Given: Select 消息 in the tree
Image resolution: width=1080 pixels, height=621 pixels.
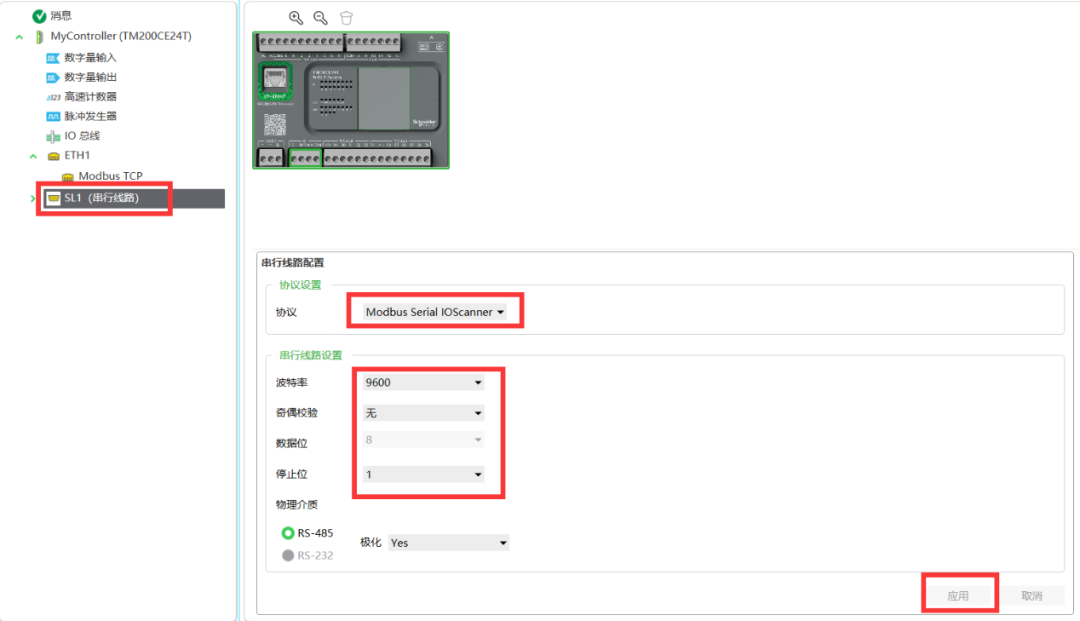Looking at the screenshot, I should [61, 16].
